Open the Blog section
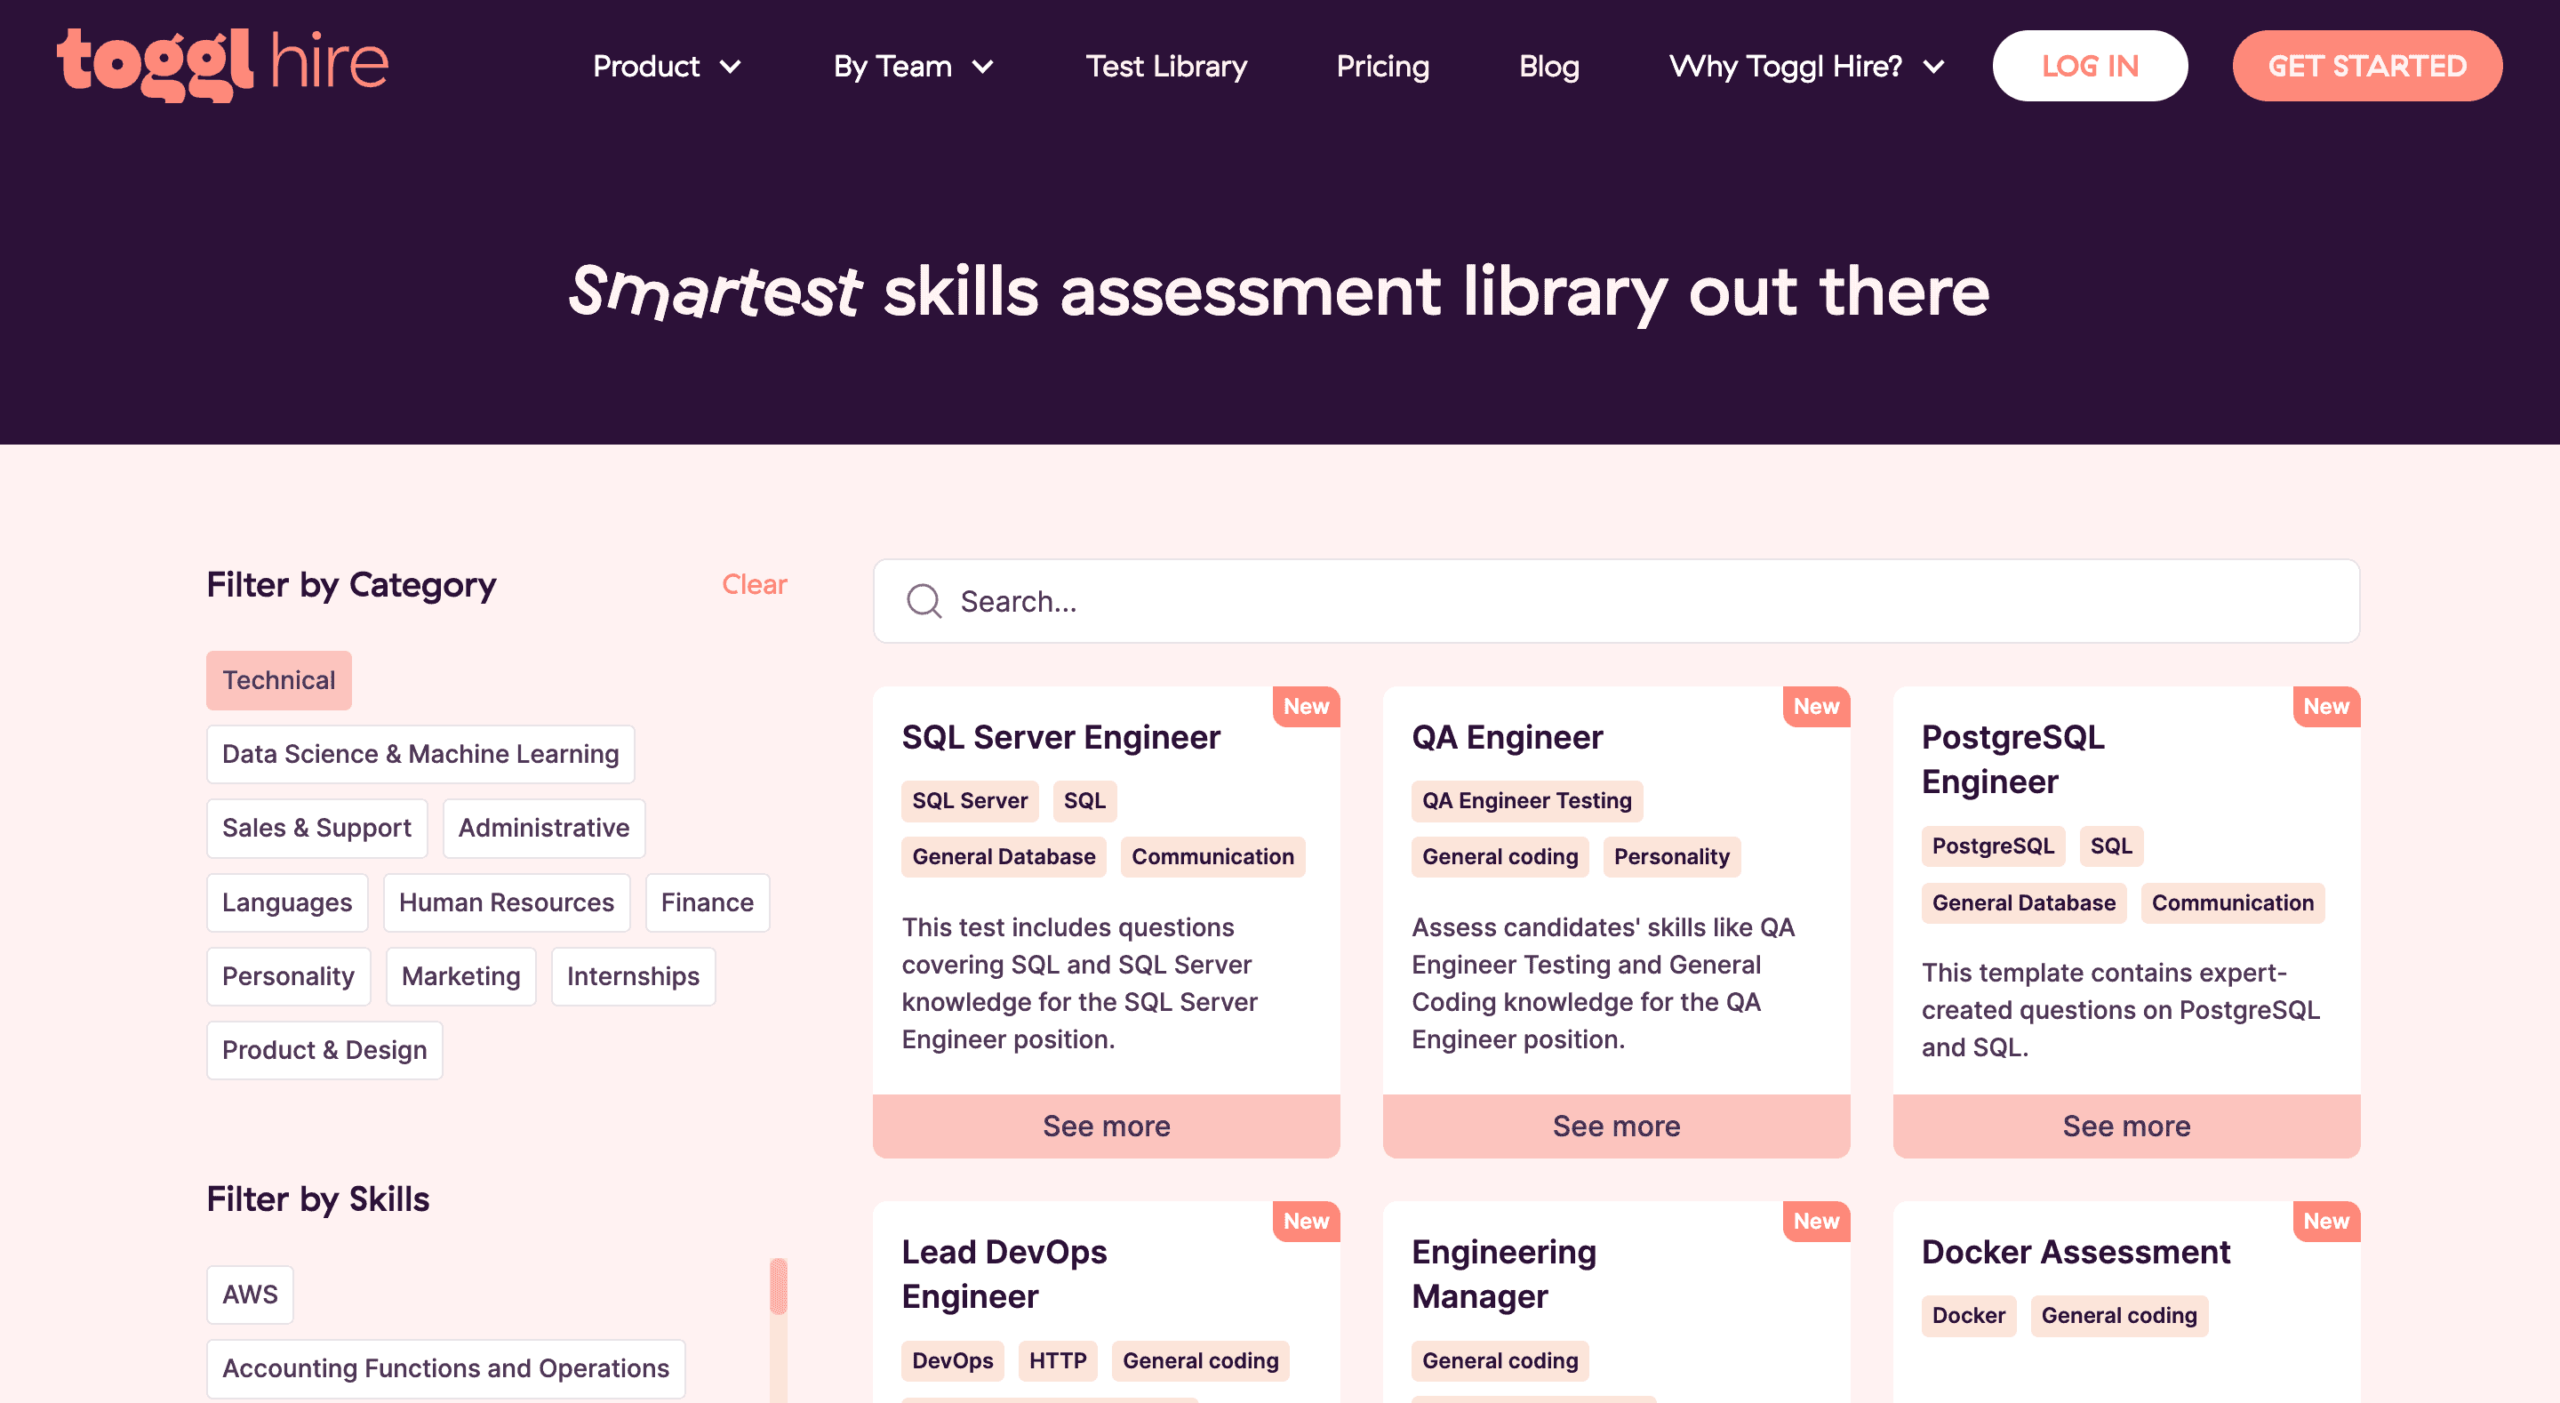2560x1403 pixels. [1548, 66]
